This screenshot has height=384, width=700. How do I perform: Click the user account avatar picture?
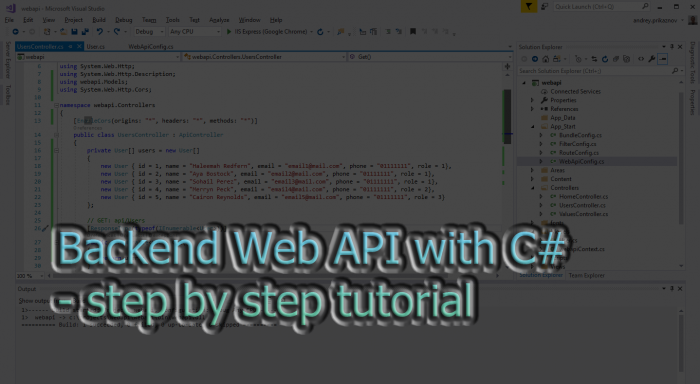pos(693,20)
